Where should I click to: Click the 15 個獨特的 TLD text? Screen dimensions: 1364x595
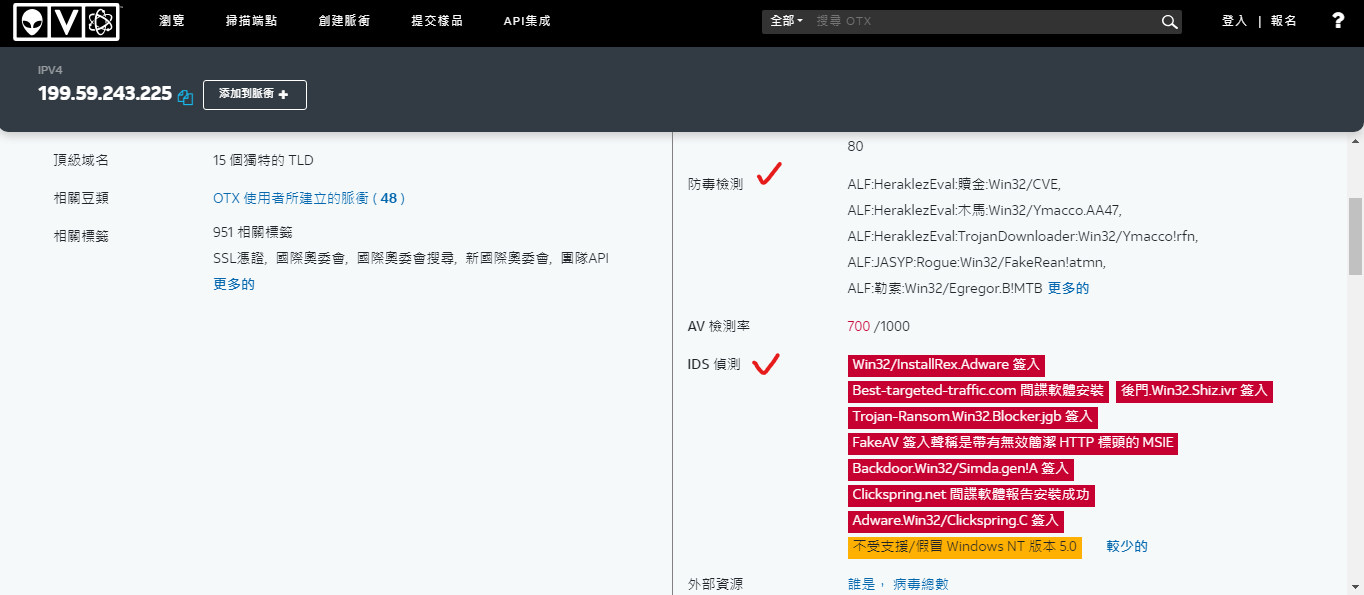[x=264, y=160]
